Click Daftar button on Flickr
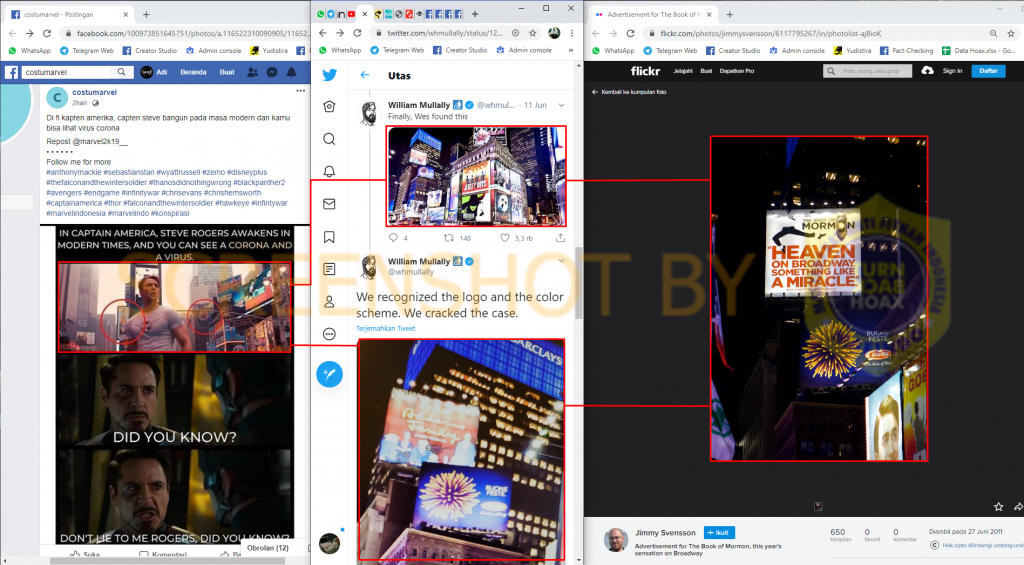Image resolution: width=1024 pixels, height=565 pixels. 988,71
